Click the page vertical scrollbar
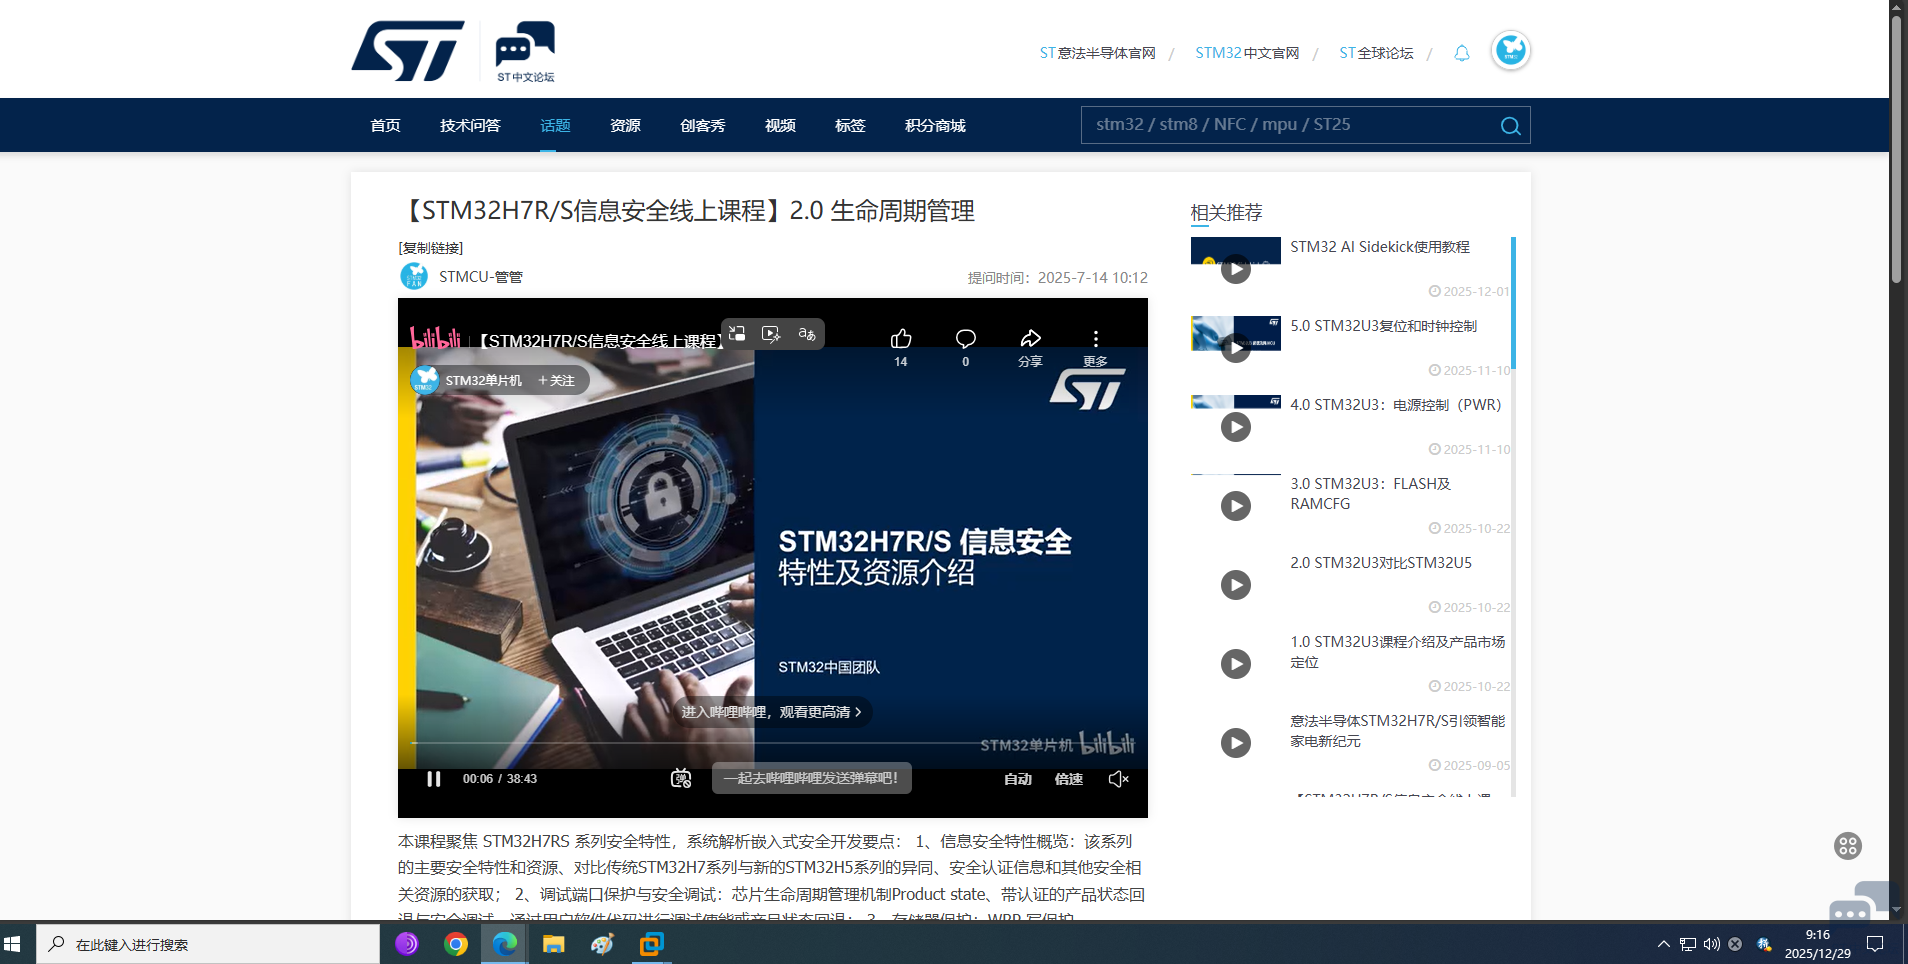The width and height of the screenshot is (1908, 964). [x=1896, y=150]
